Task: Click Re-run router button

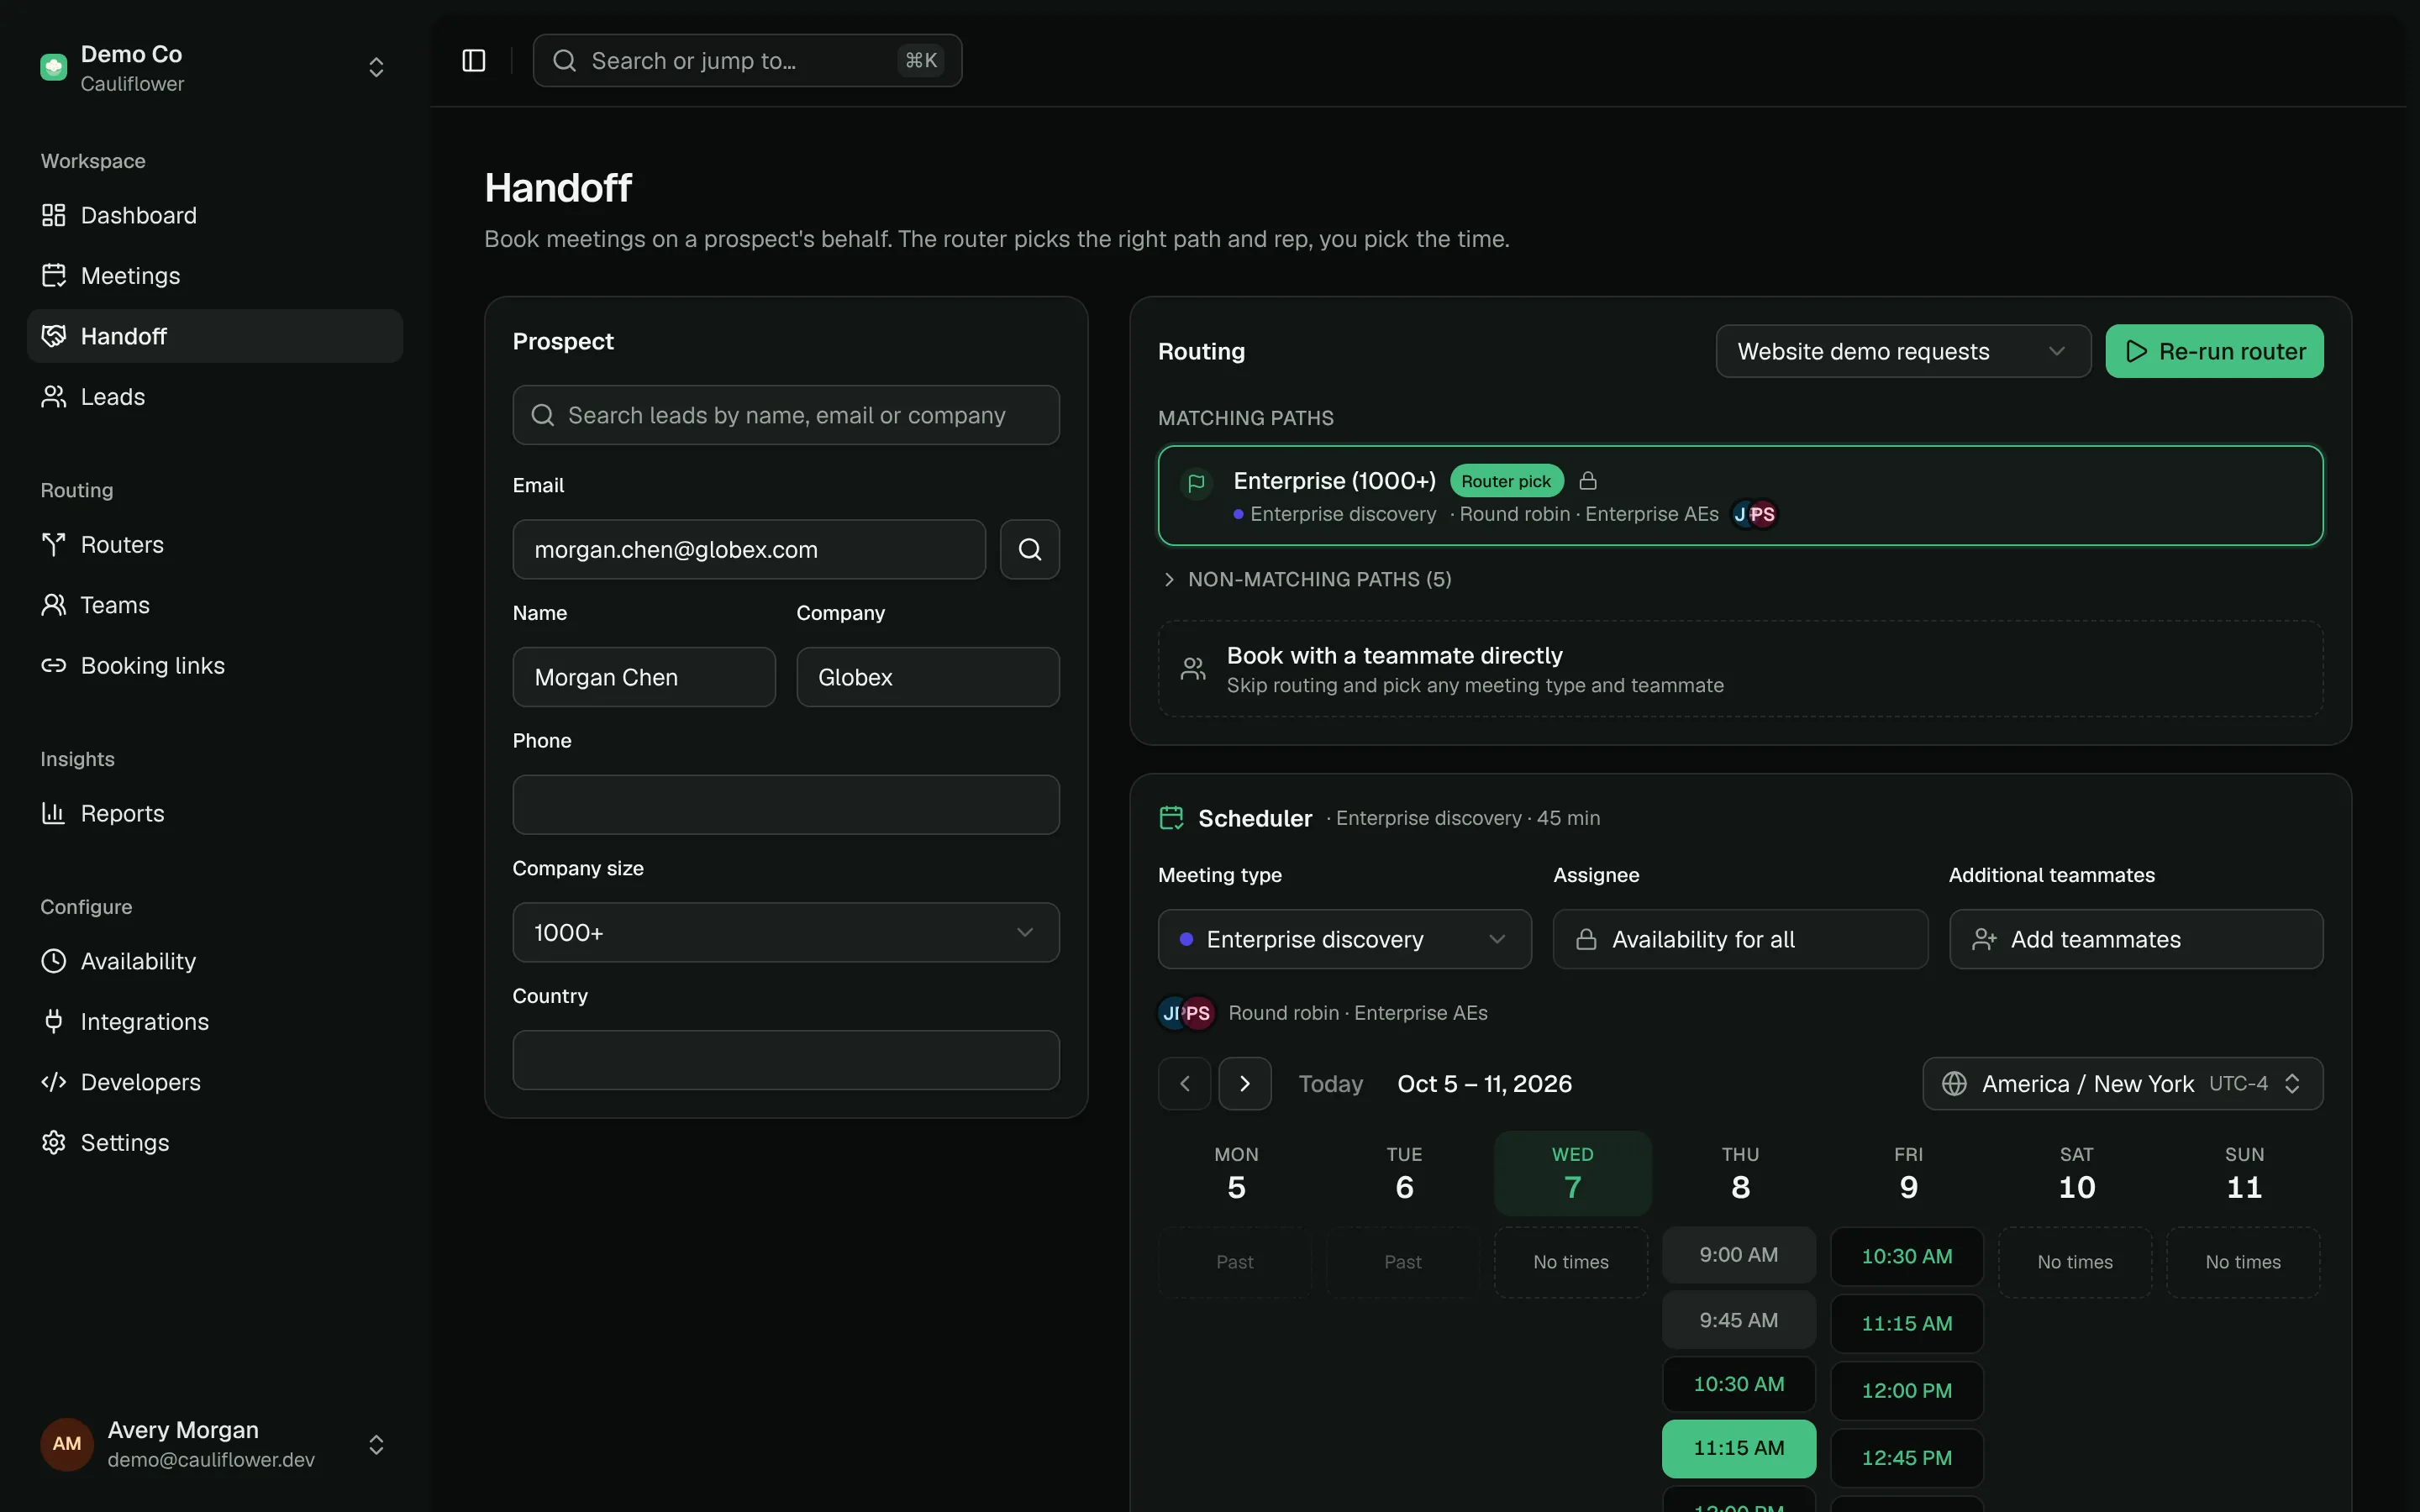Action: pyautogui.click(x=2214, y=351)
